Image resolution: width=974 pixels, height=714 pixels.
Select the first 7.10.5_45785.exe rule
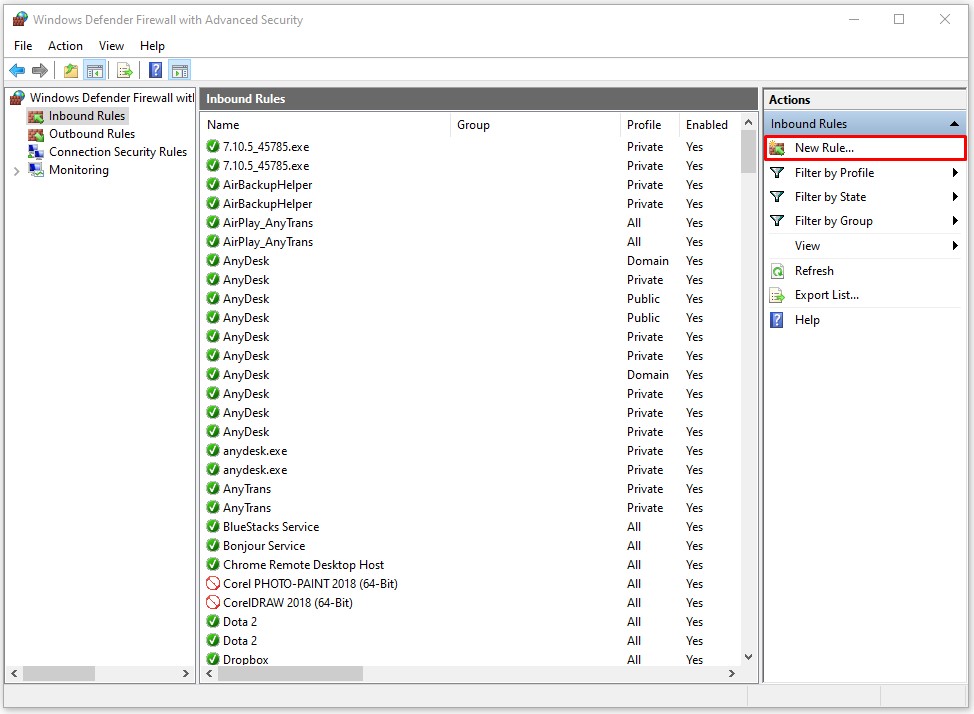(472, 147)
